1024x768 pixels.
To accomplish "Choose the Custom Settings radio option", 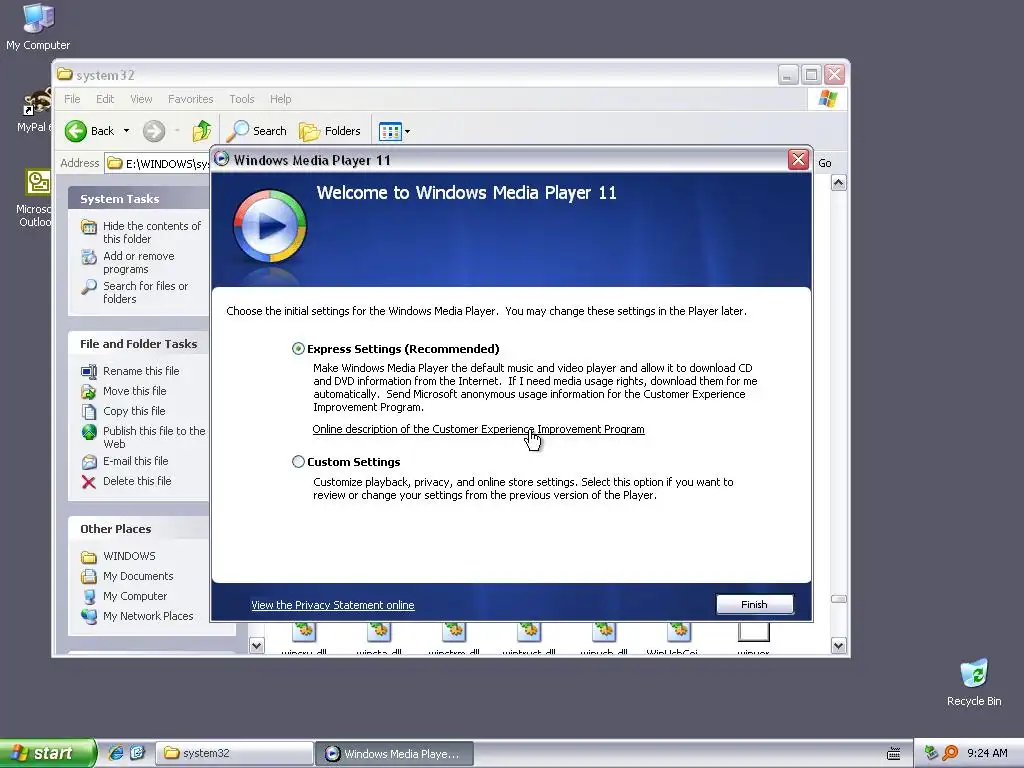I will click(298, 462).
